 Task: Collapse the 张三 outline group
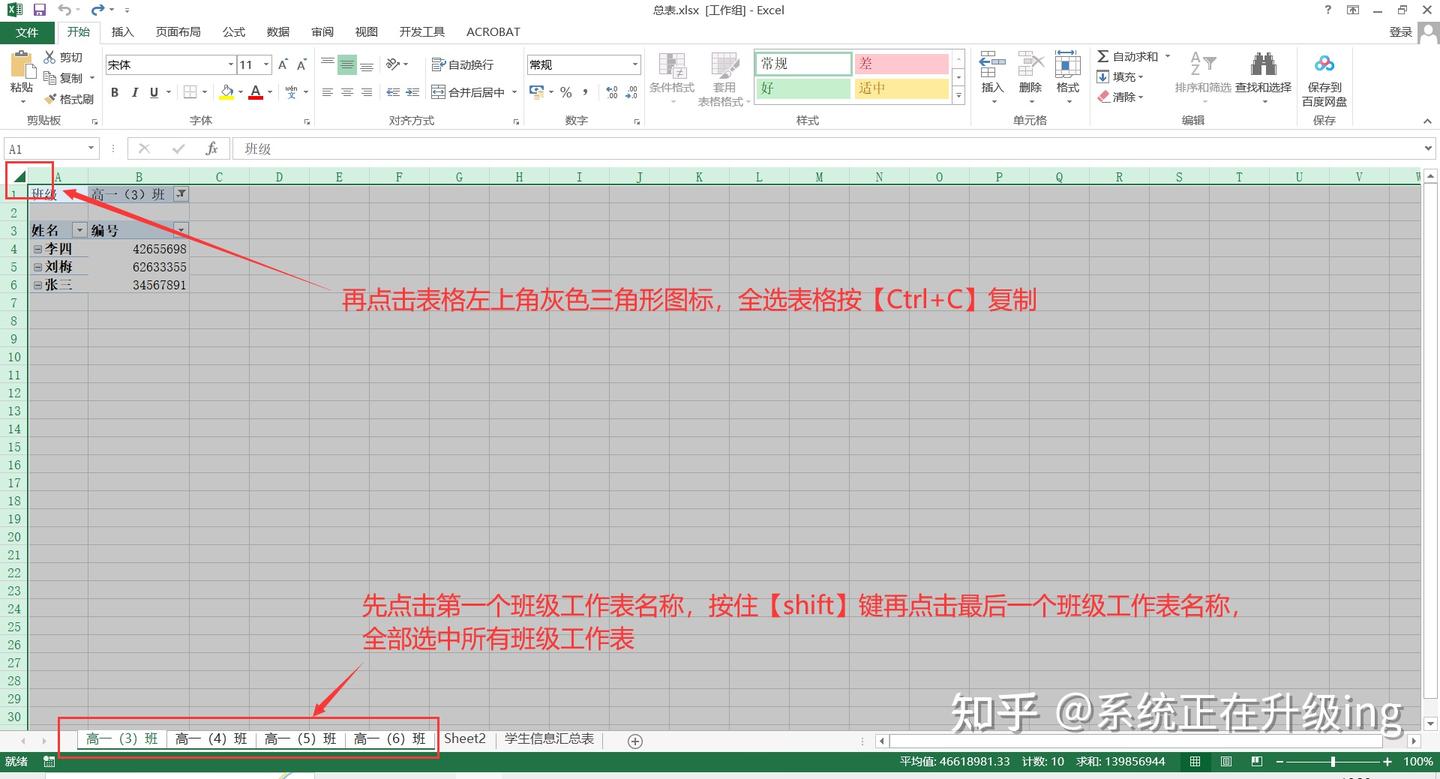coord(36,284)
